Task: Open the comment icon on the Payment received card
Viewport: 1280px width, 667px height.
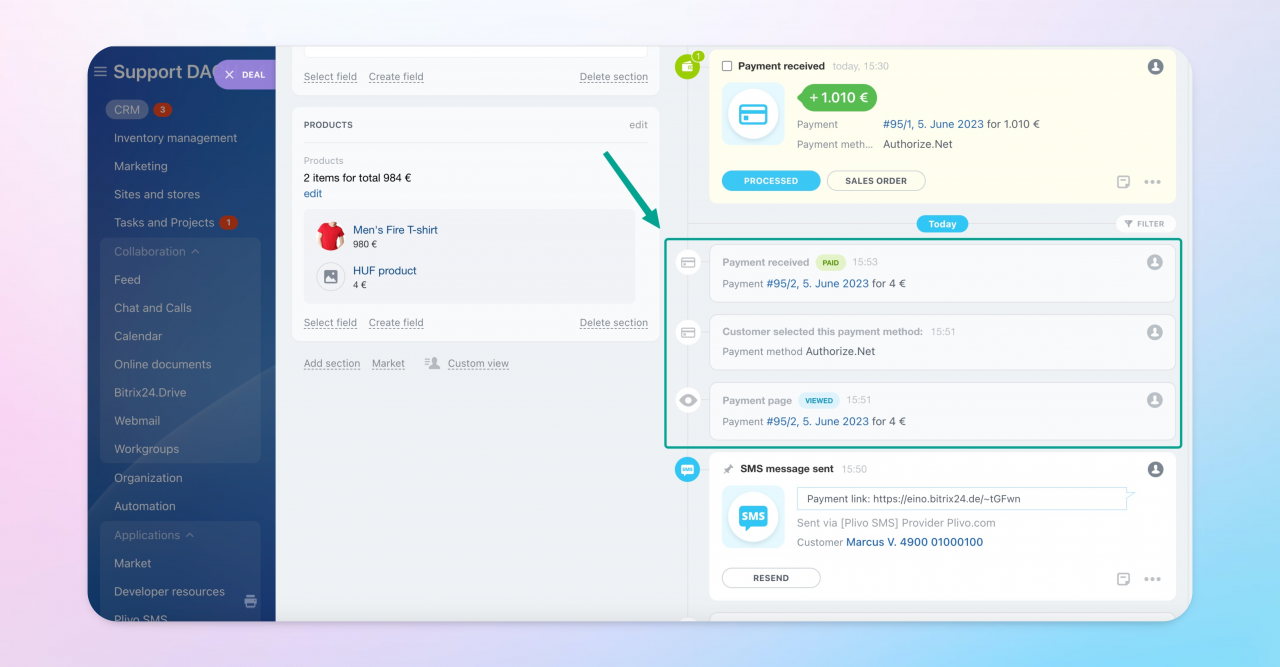Action: point(1122,182)
